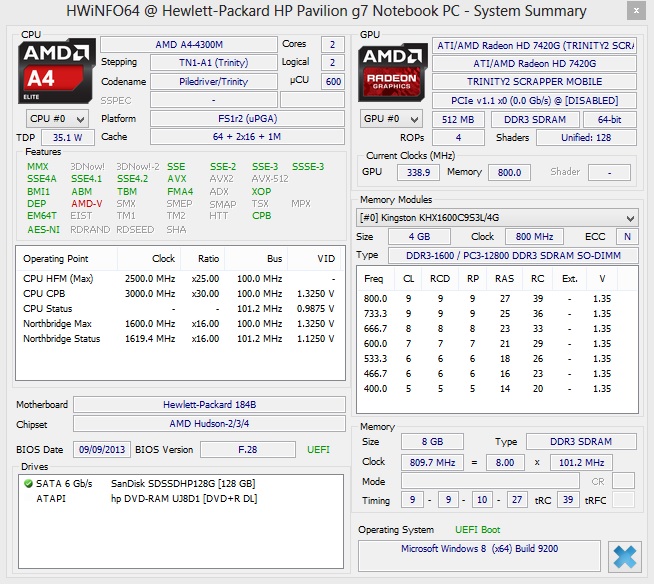Click the Microsoft Windows 8 (x64) Build 9200 field

click(x=479, y=556)
